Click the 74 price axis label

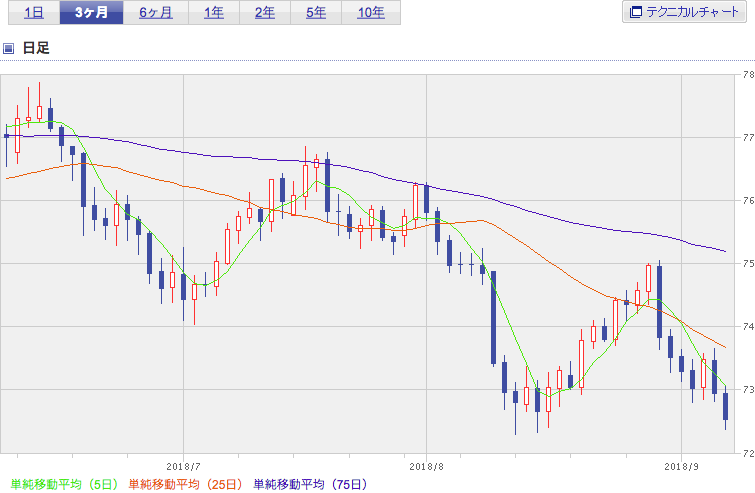[x=748, y=326]
